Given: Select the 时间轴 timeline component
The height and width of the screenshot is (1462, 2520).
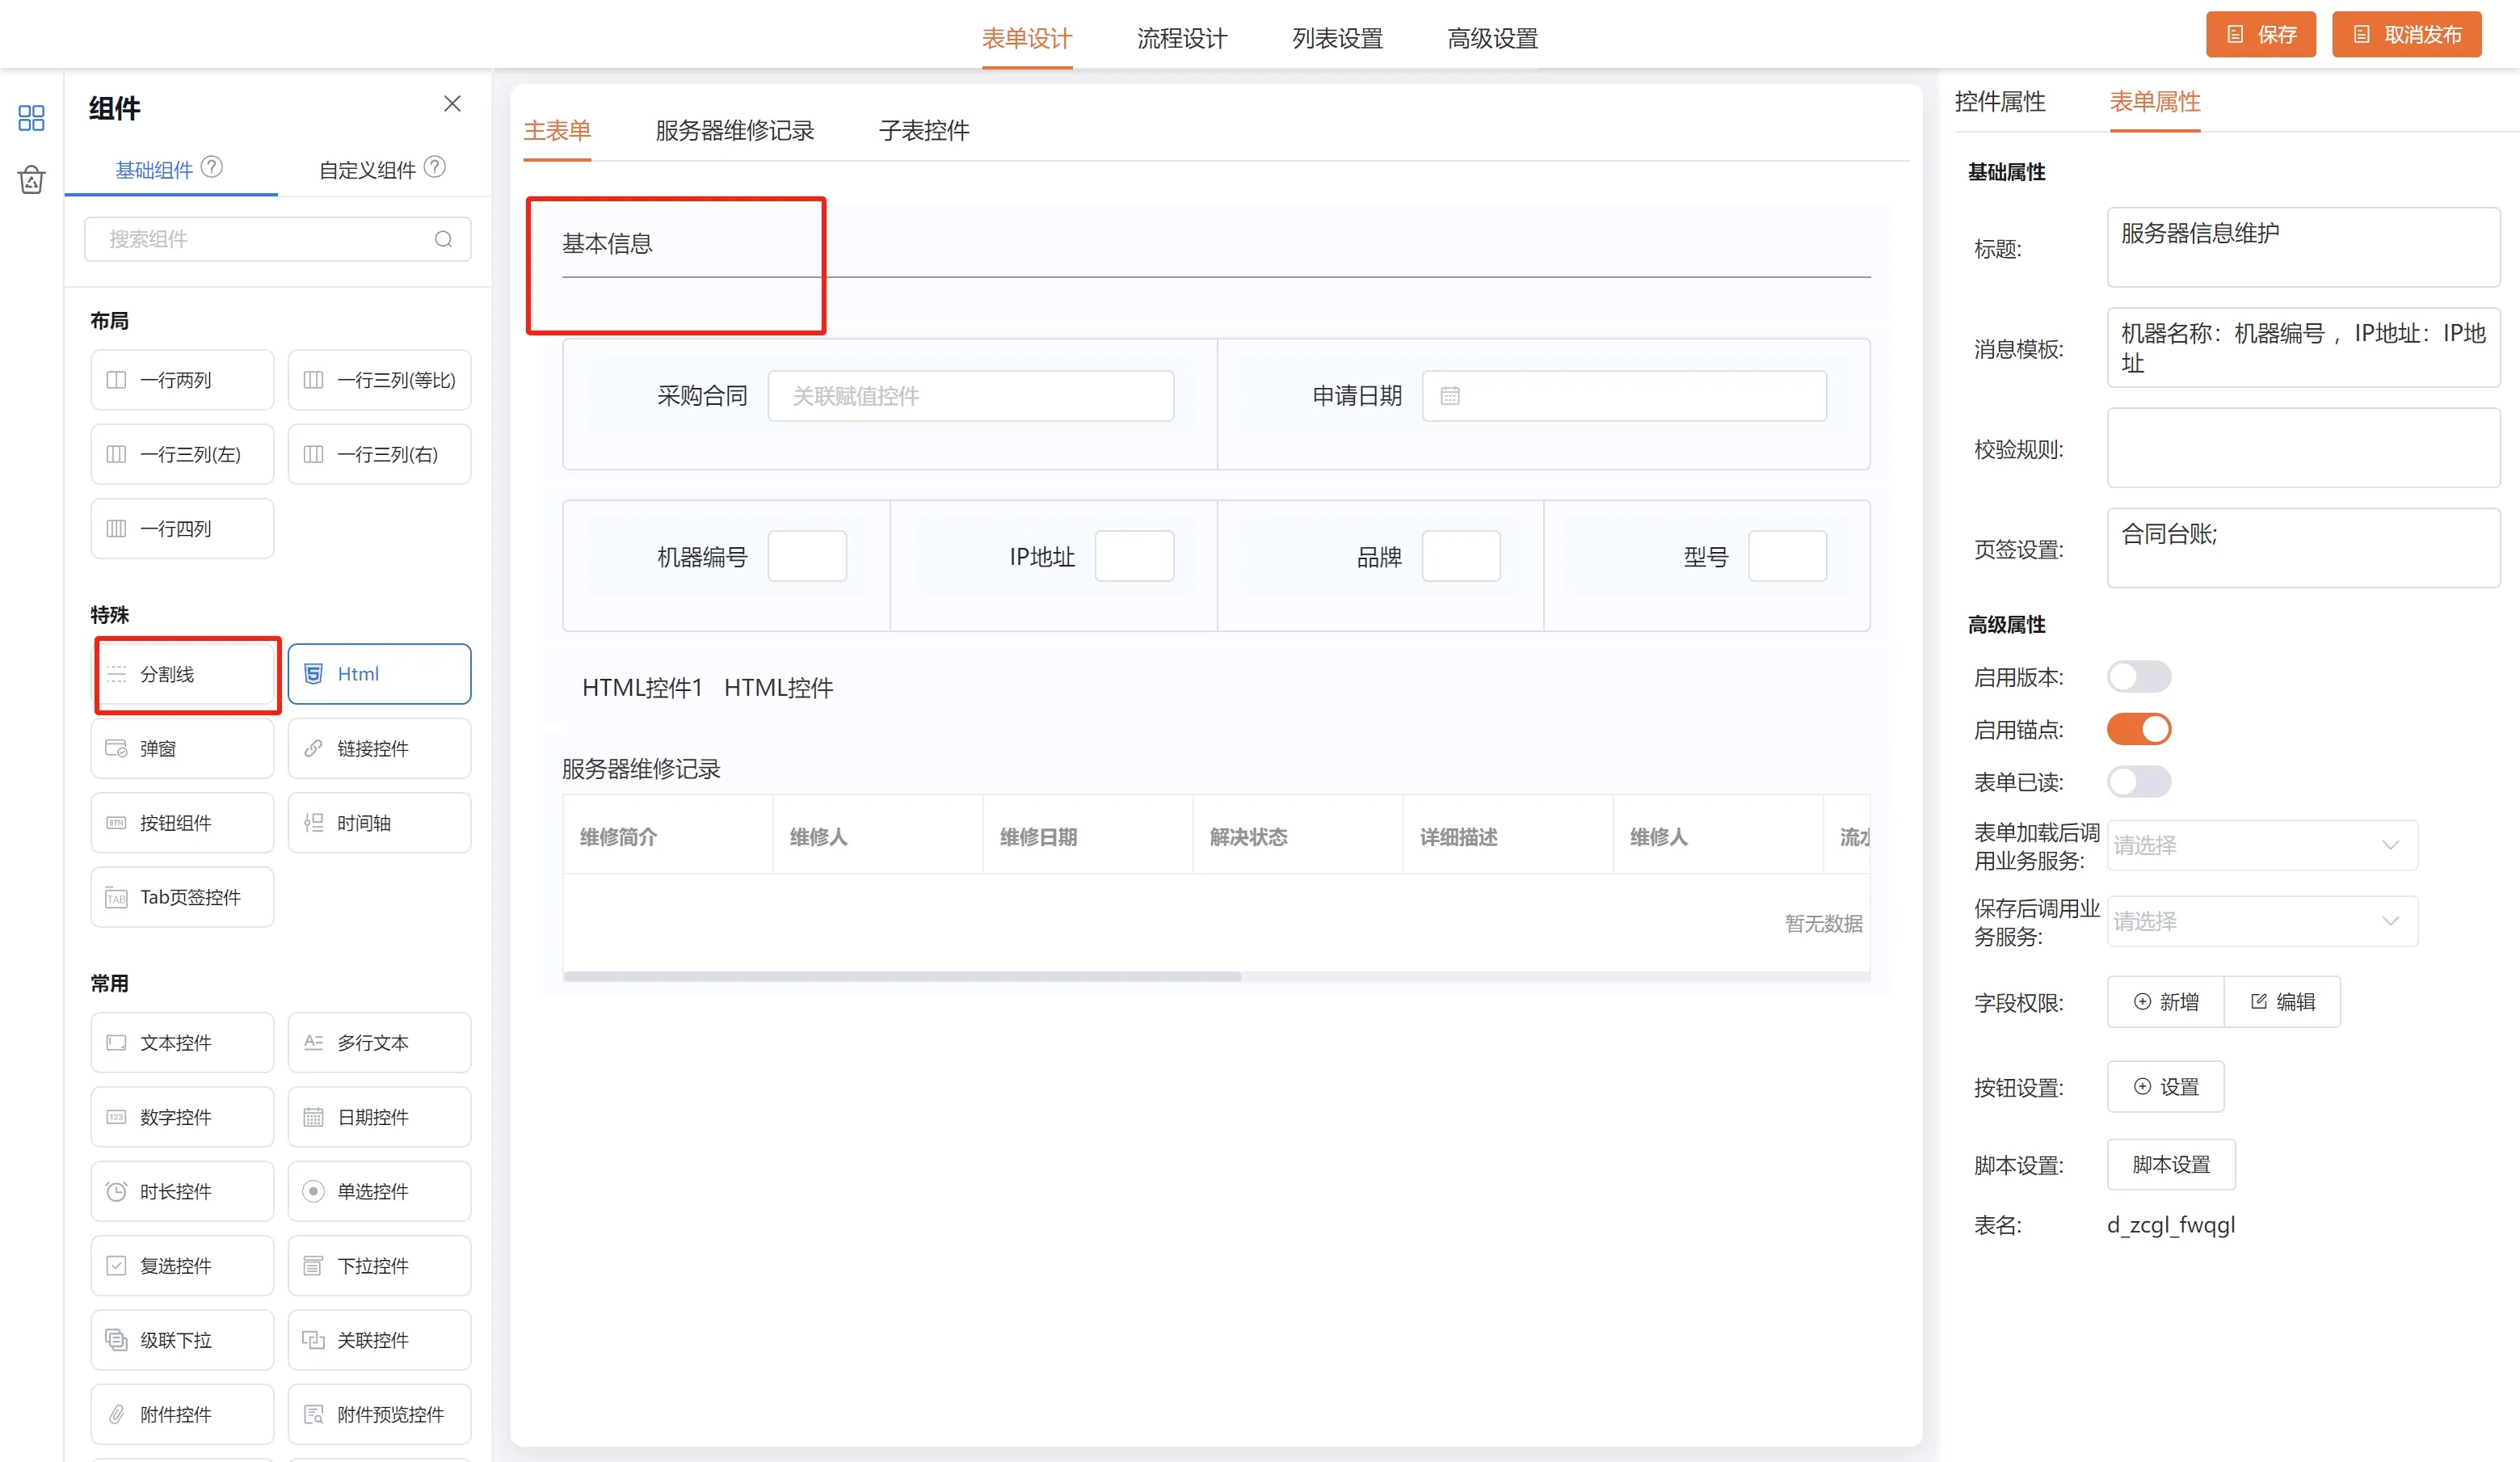Looking at the screenshot, I should tap(379, 823).
